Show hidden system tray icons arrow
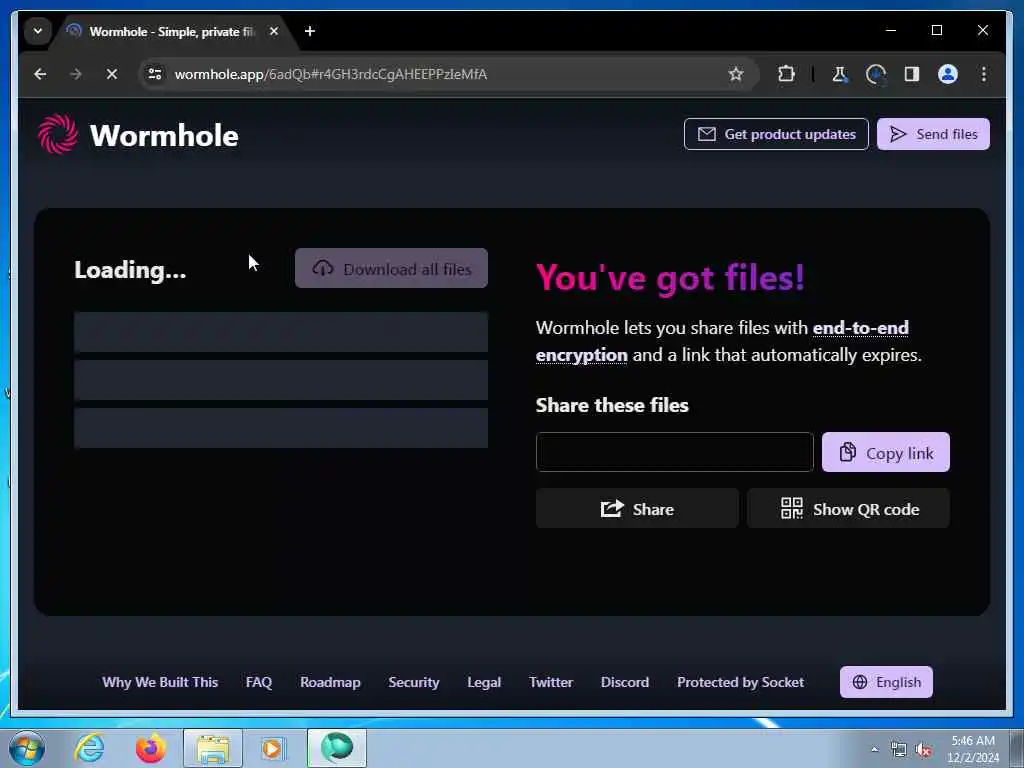This screenshot has height=768, width=1024. (874, 750)
